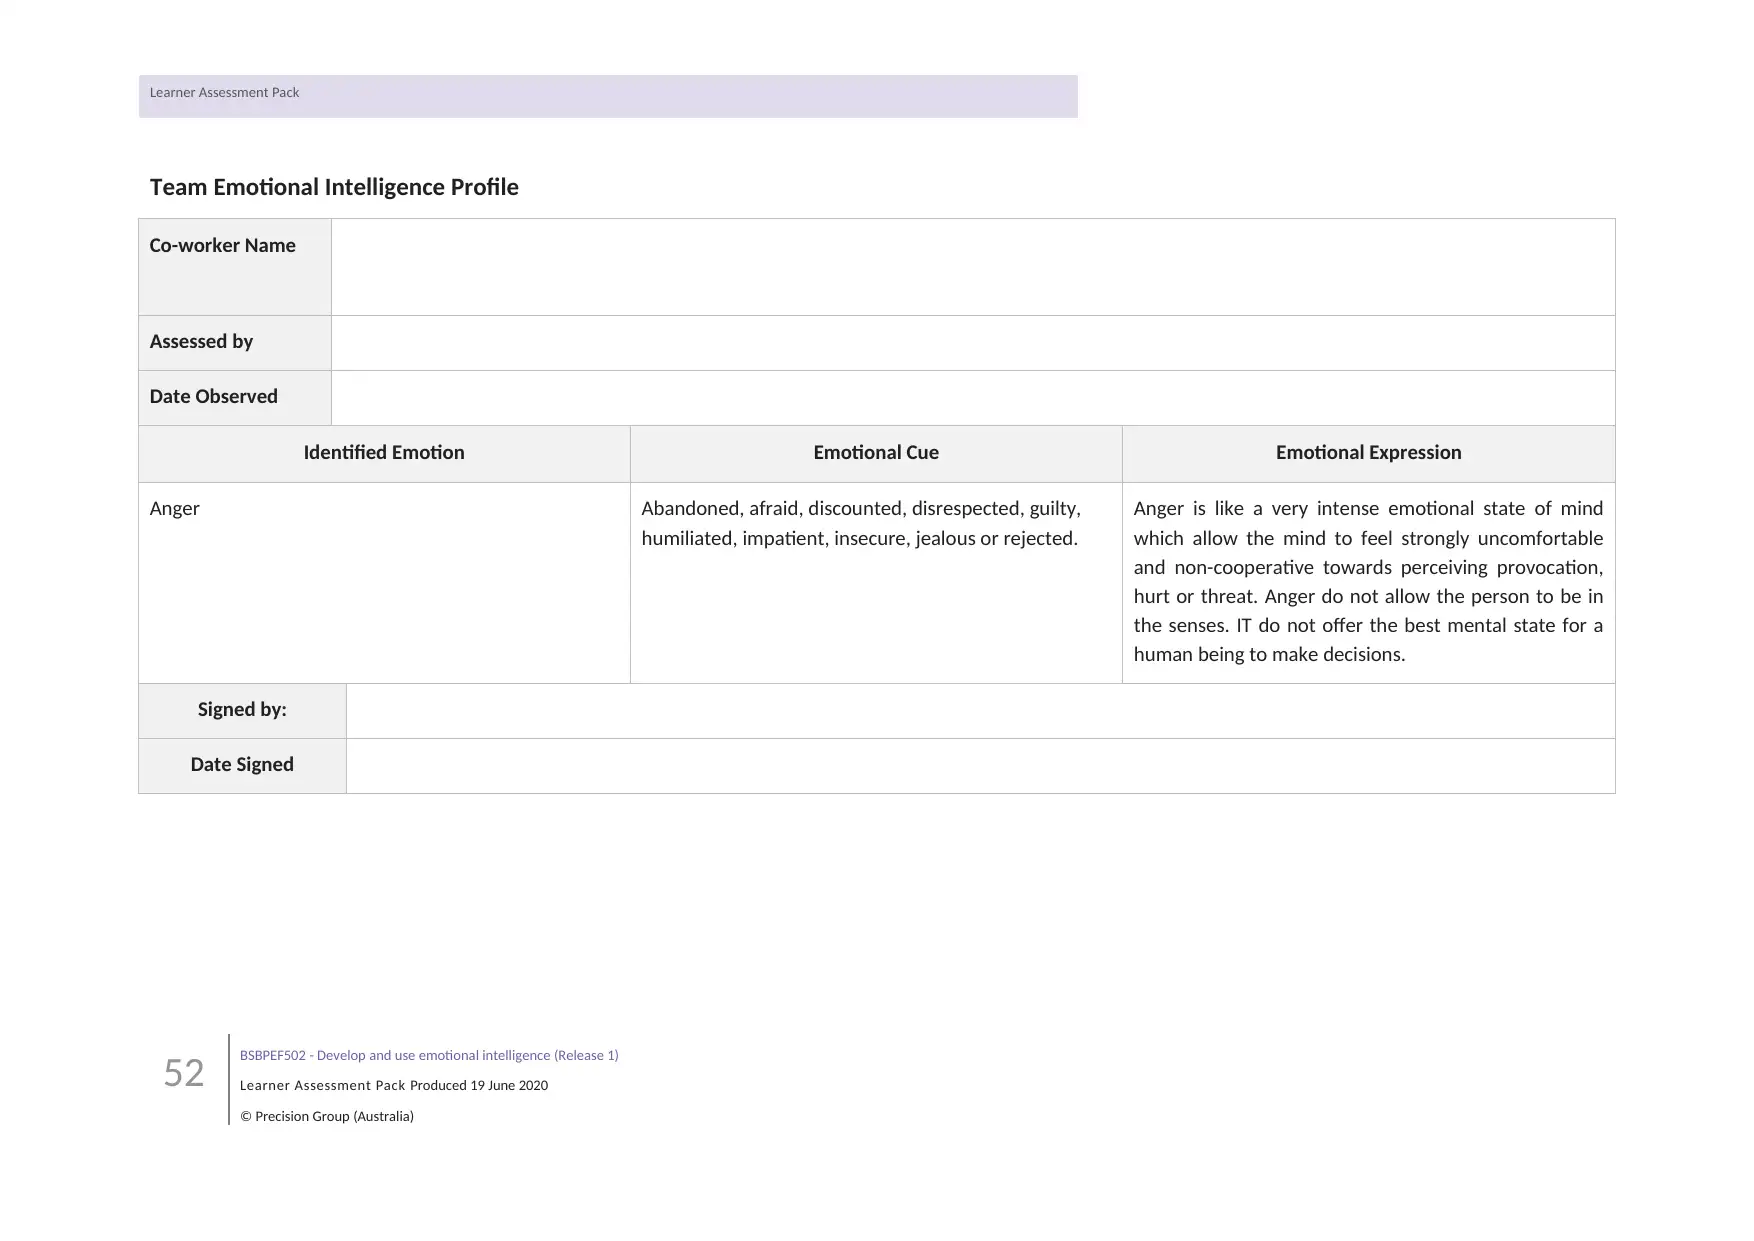Click the '© Precision Group (Australia)' footer text
Screen dimensions: 1754x1241
[x=327, y=1116]
